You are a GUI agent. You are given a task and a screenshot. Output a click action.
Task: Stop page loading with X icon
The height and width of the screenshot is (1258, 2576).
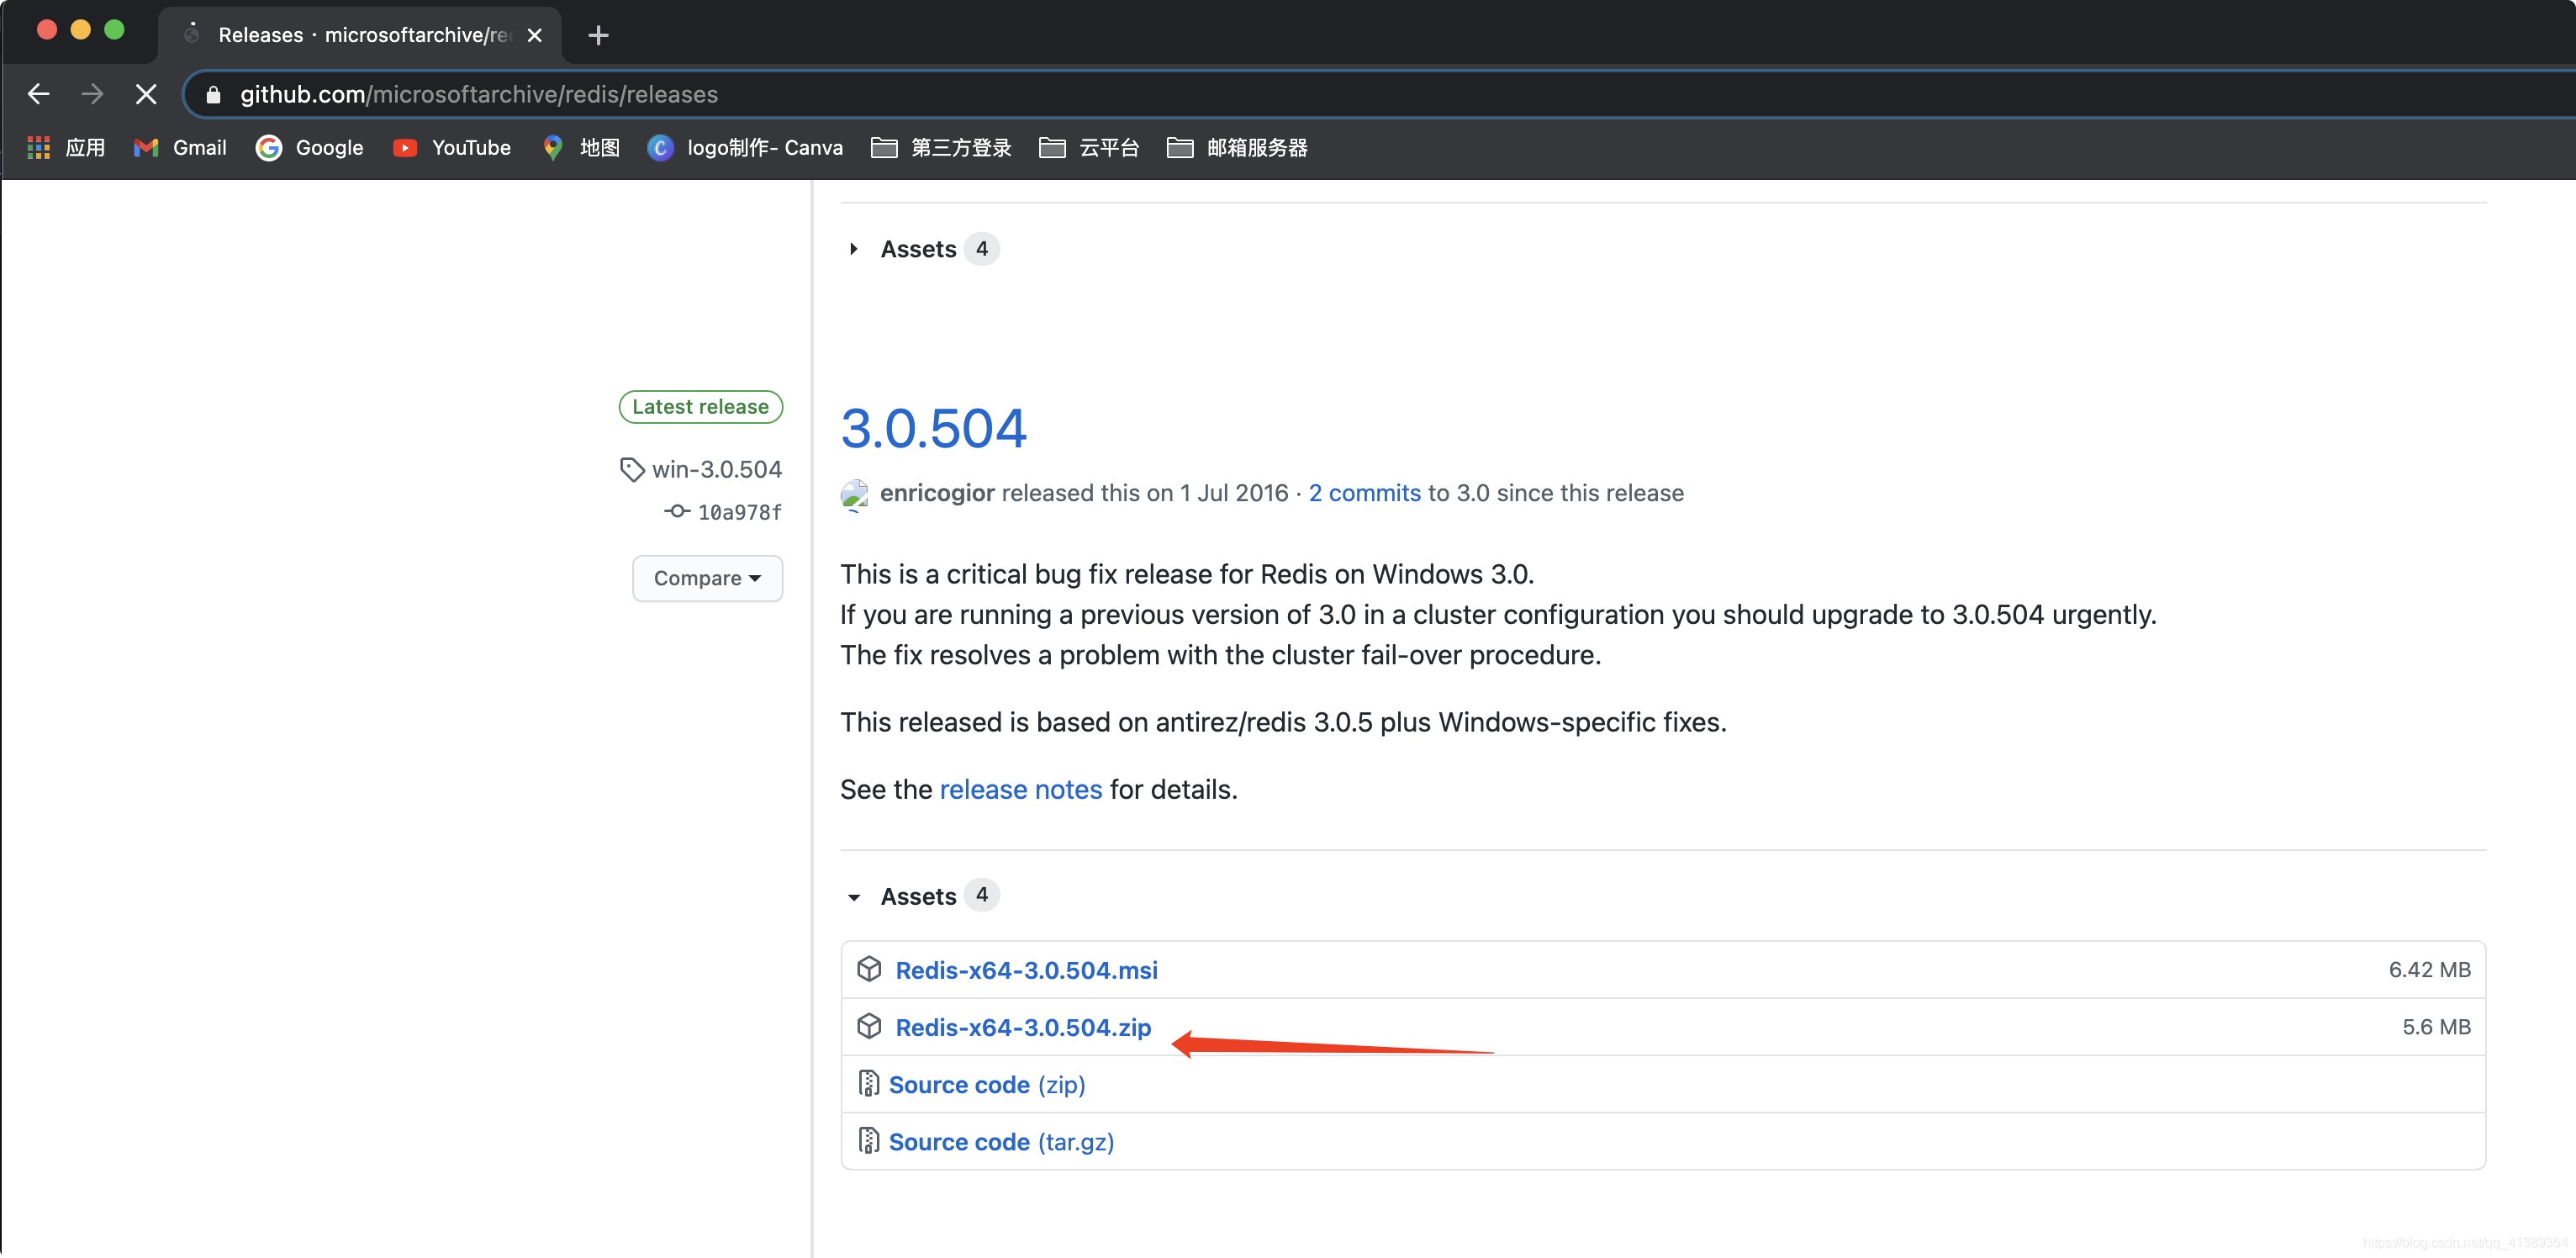click(x=146, y=94)
